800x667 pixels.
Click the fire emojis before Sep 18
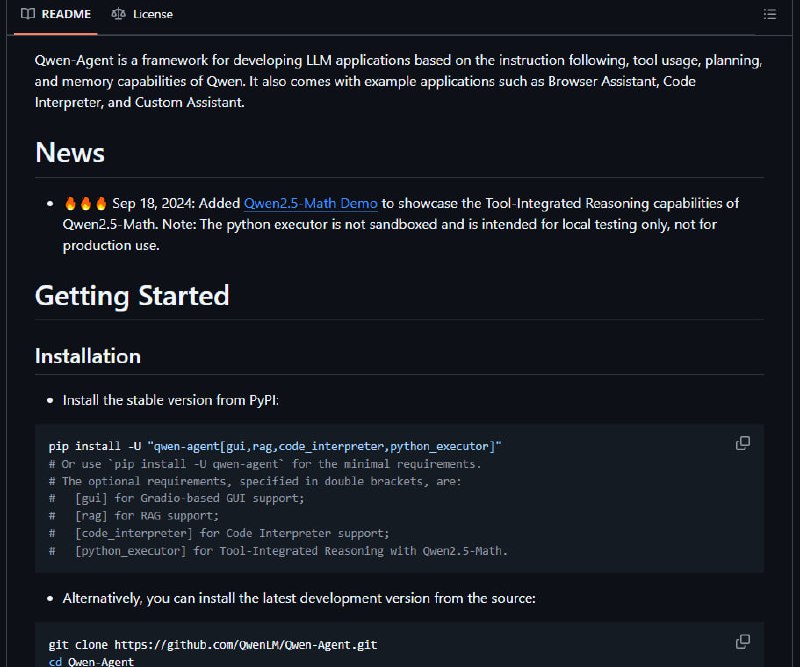[x=85, y=203]
